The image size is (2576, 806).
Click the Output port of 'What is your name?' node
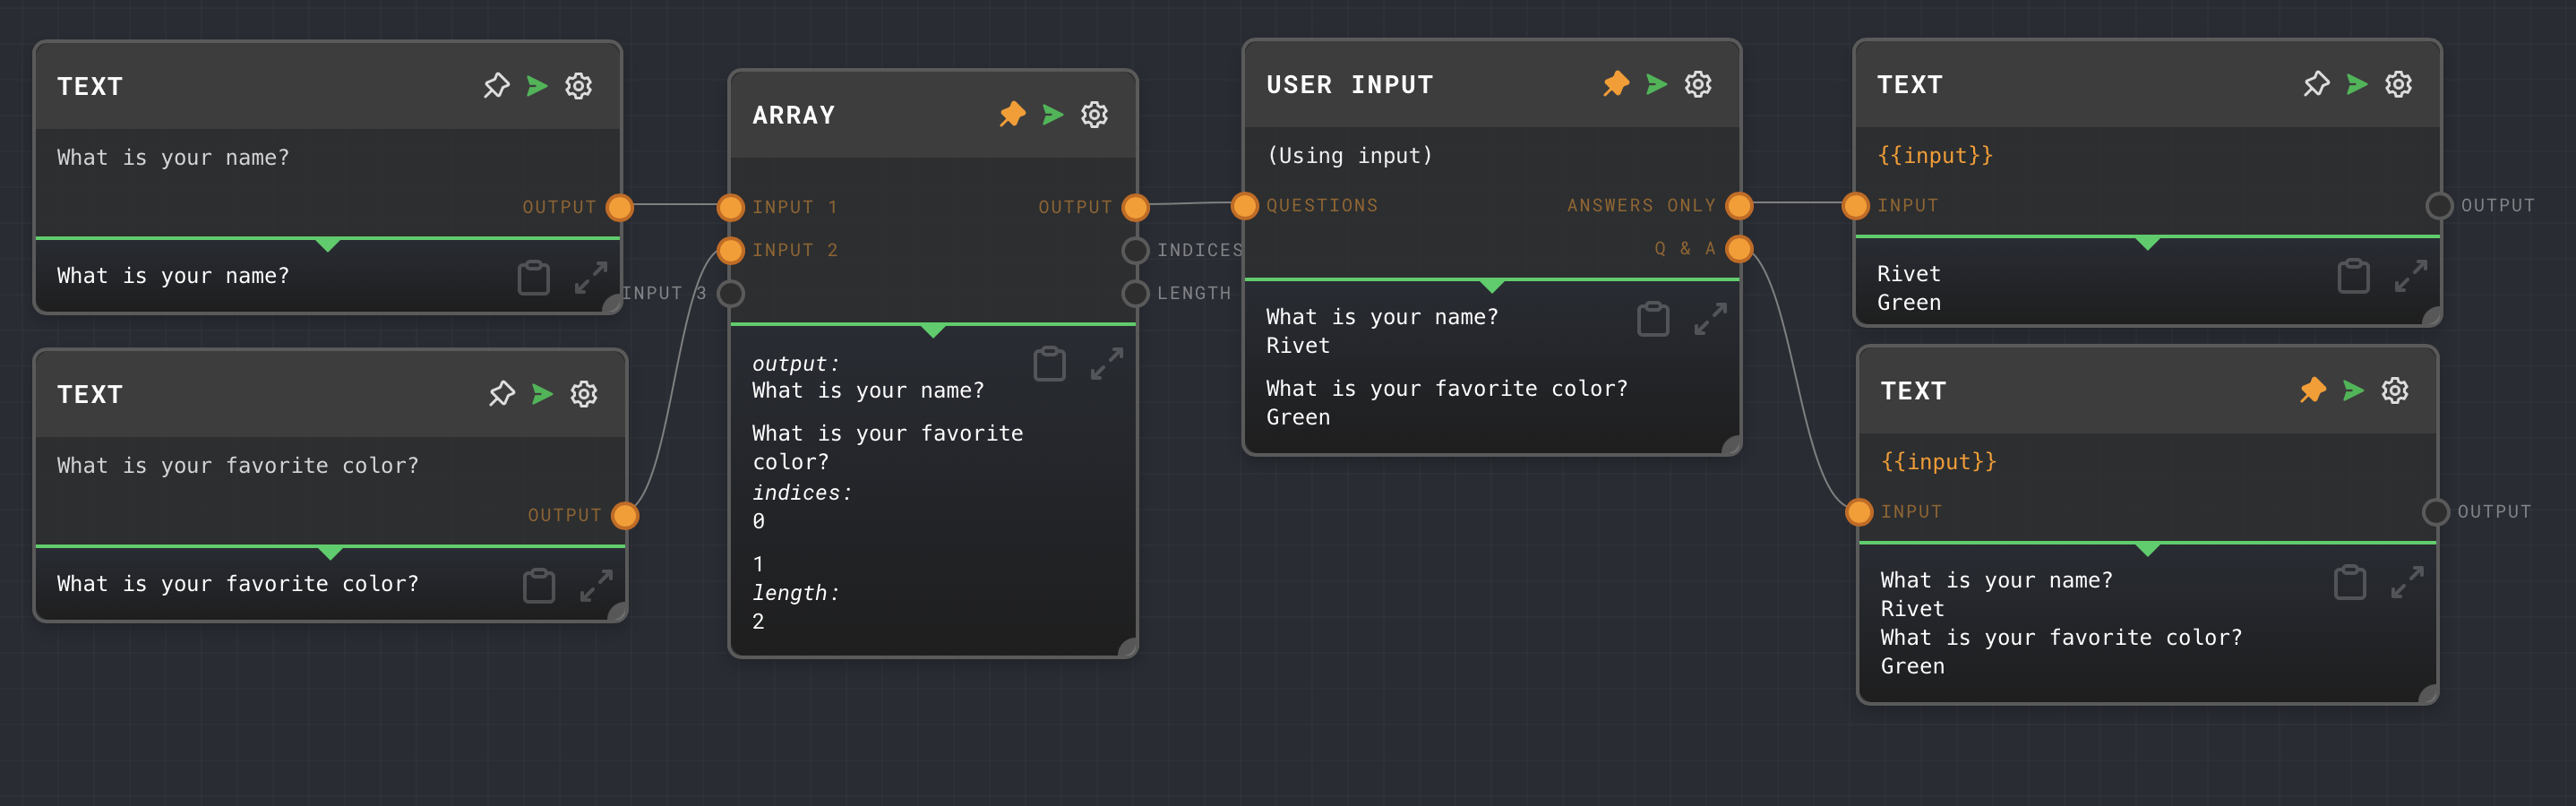(x=620, y=207)
